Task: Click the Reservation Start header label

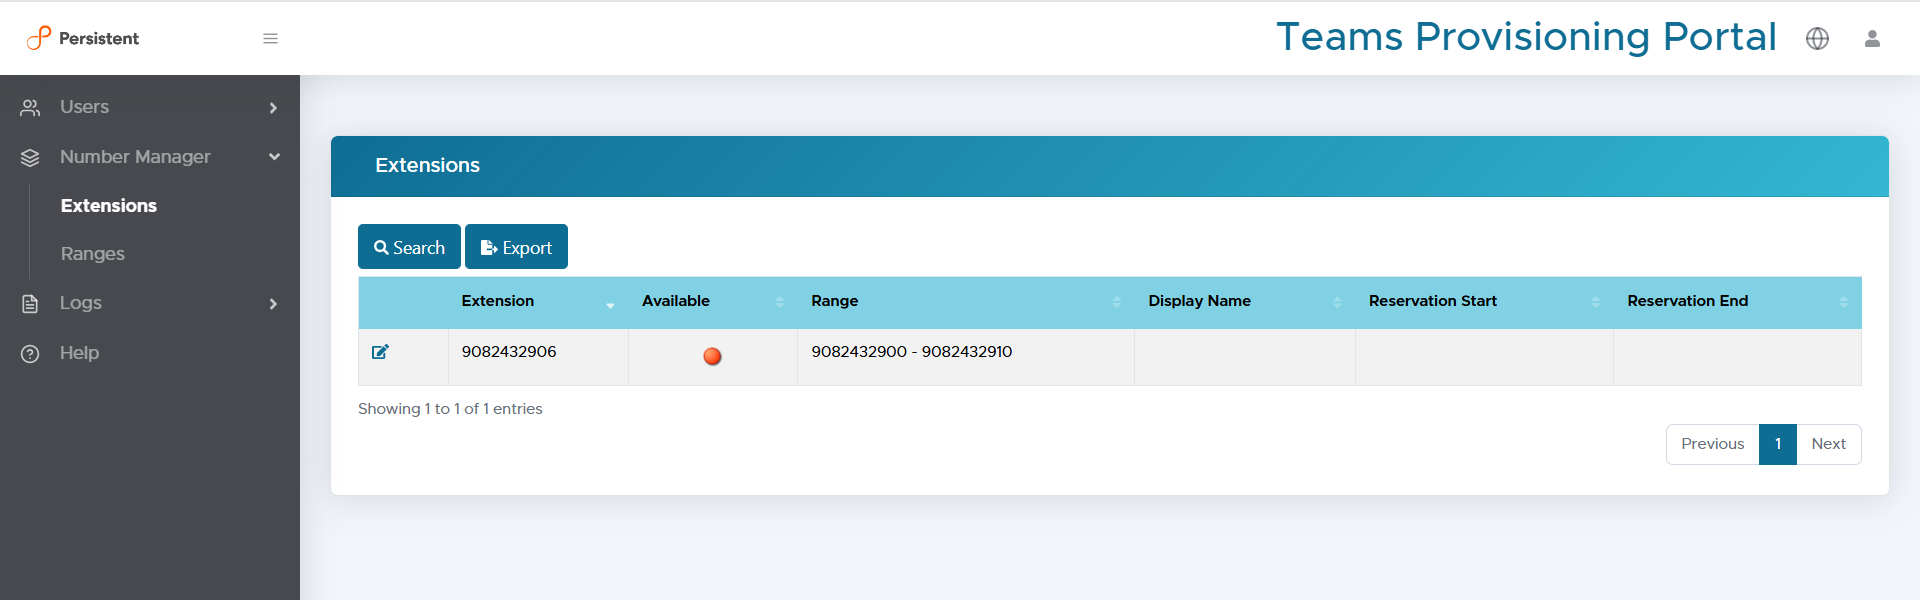Action: [1433, 301]
